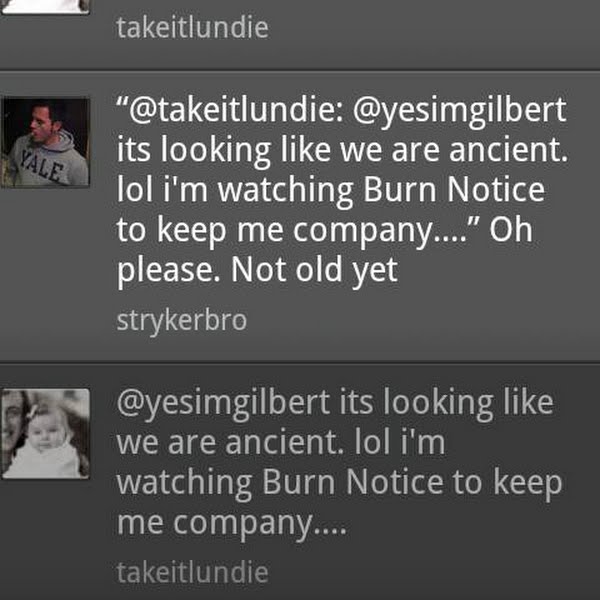Viewport: 600px width, 600px height.
Task: Click the closing quote "Oh" in strykerbro's tweet
Action: 512,230
